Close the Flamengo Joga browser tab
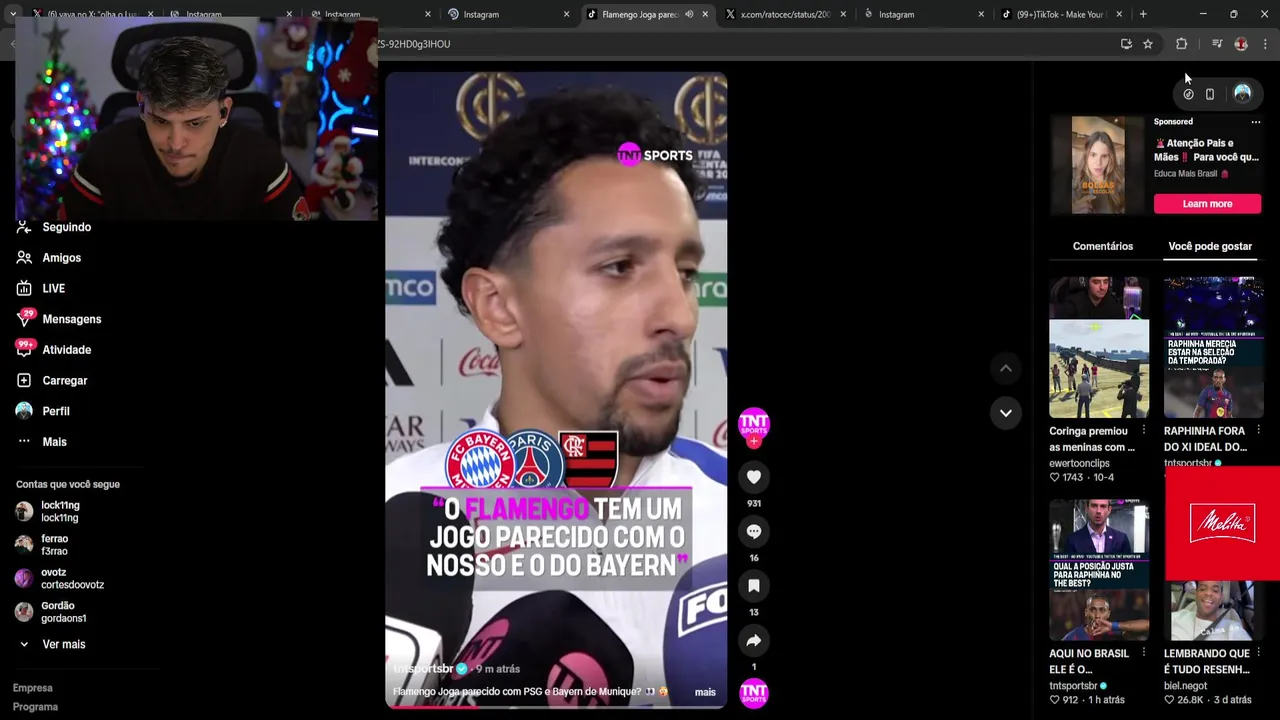The height and width of the screenshot is (720, 1280). (x=705, y=14)
